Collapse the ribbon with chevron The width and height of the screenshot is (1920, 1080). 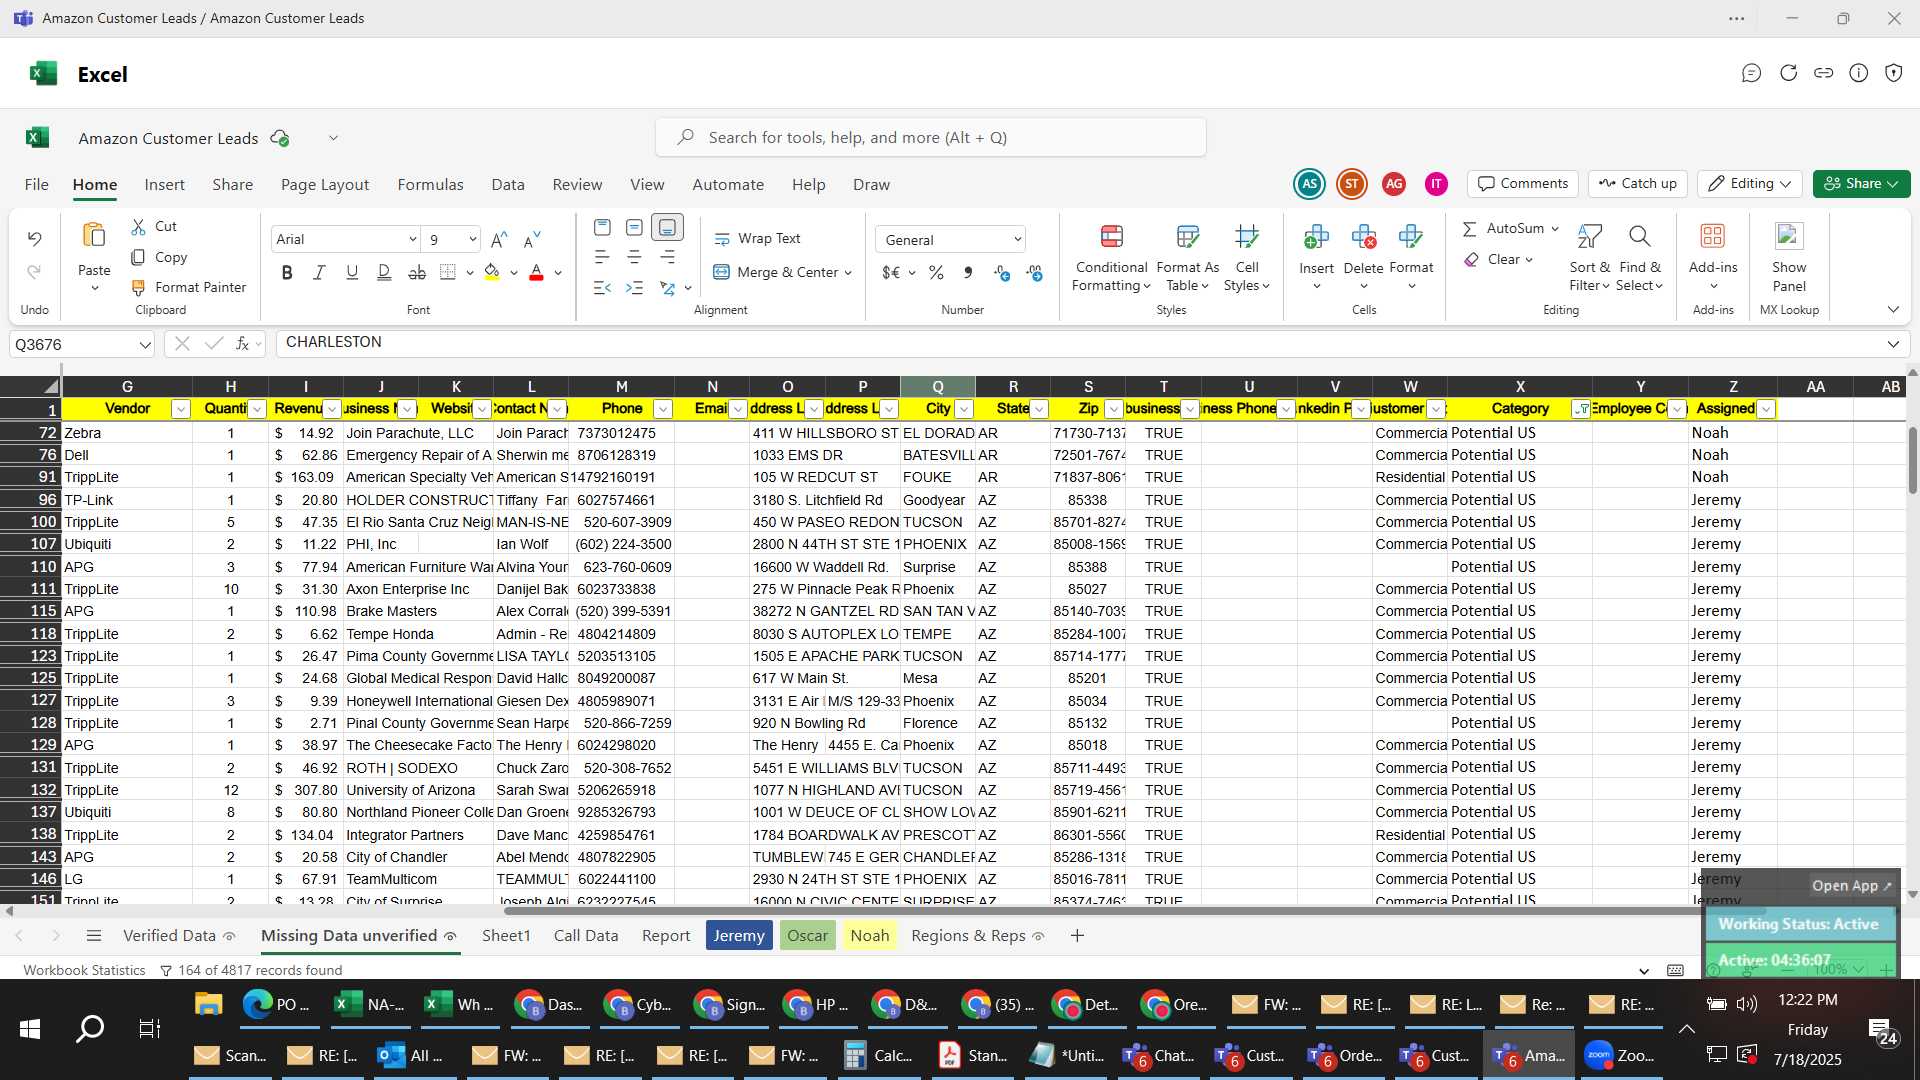1893,310
